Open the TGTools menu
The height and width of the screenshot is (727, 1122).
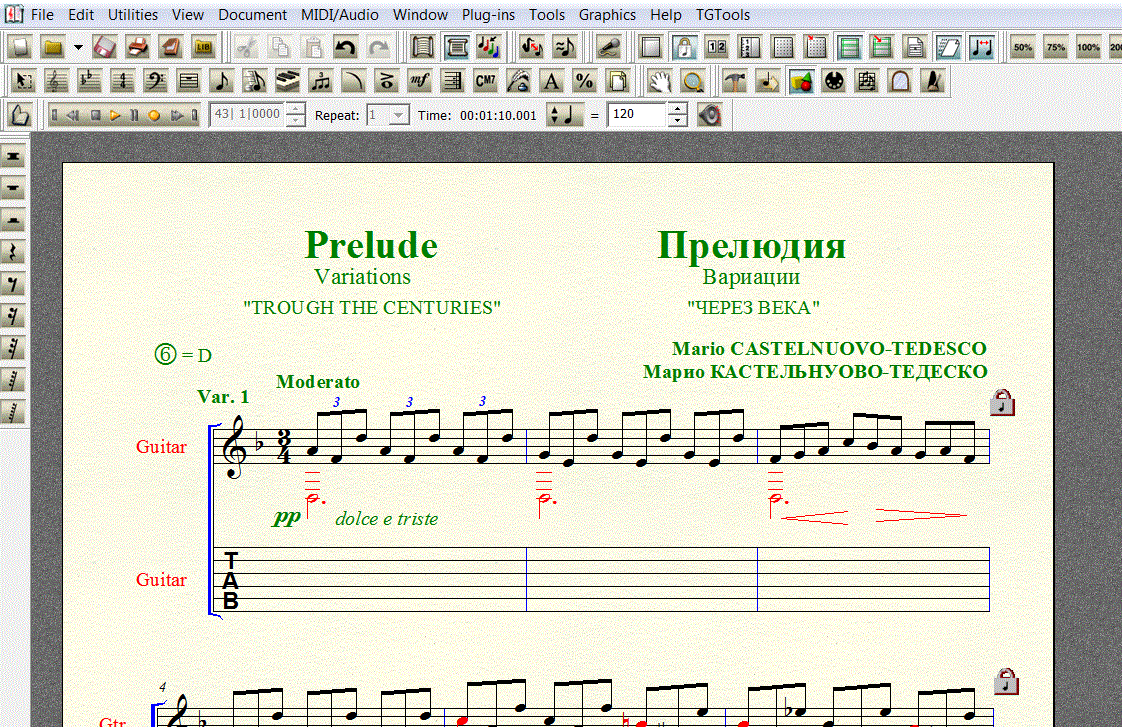(723, 14)
